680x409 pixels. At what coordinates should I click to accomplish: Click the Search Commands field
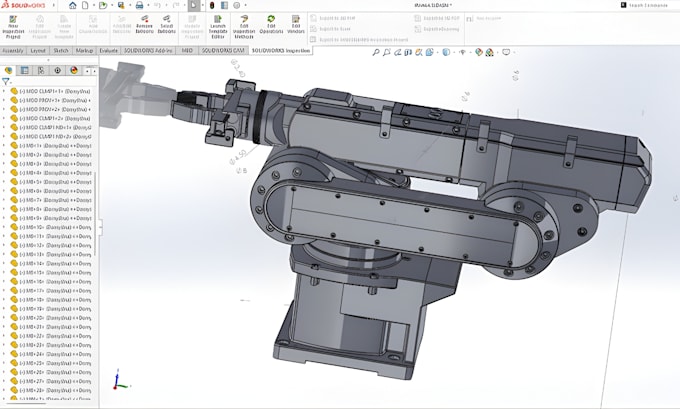(648, 6)
